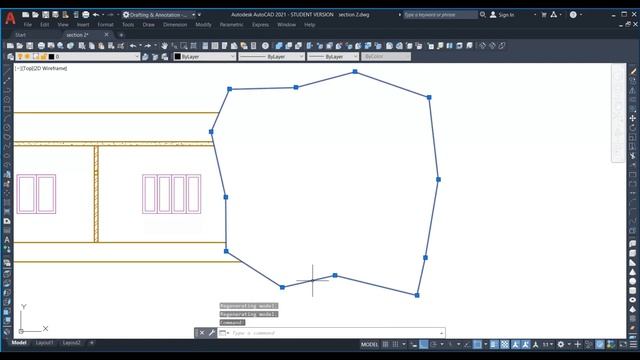
Task: Click the Plot printer icon in Standard toolbar
Action: tap(41, 46)
